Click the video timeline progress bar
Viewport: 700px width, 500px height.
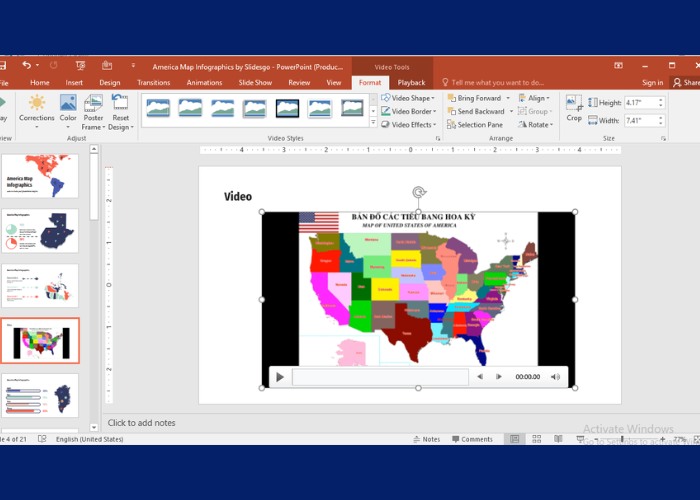click(x=380, y=377)
